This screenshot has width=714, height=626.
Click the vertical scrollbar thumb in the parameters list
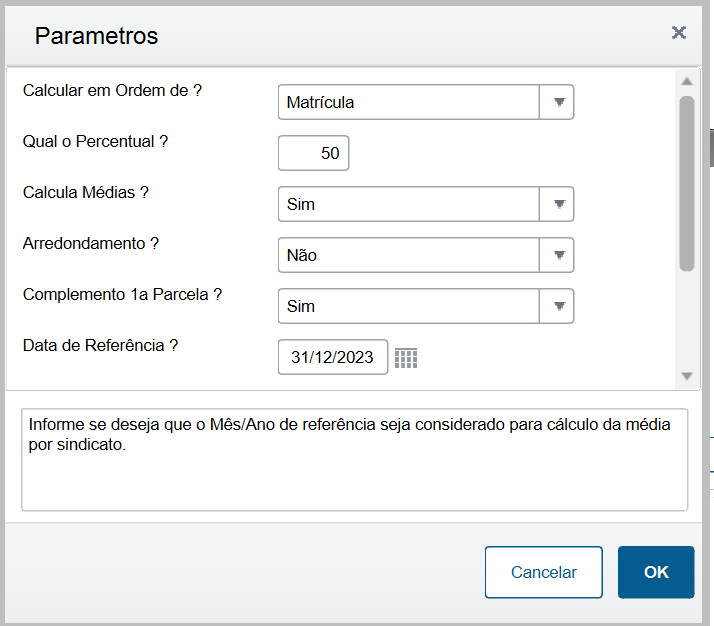(687, 183)
